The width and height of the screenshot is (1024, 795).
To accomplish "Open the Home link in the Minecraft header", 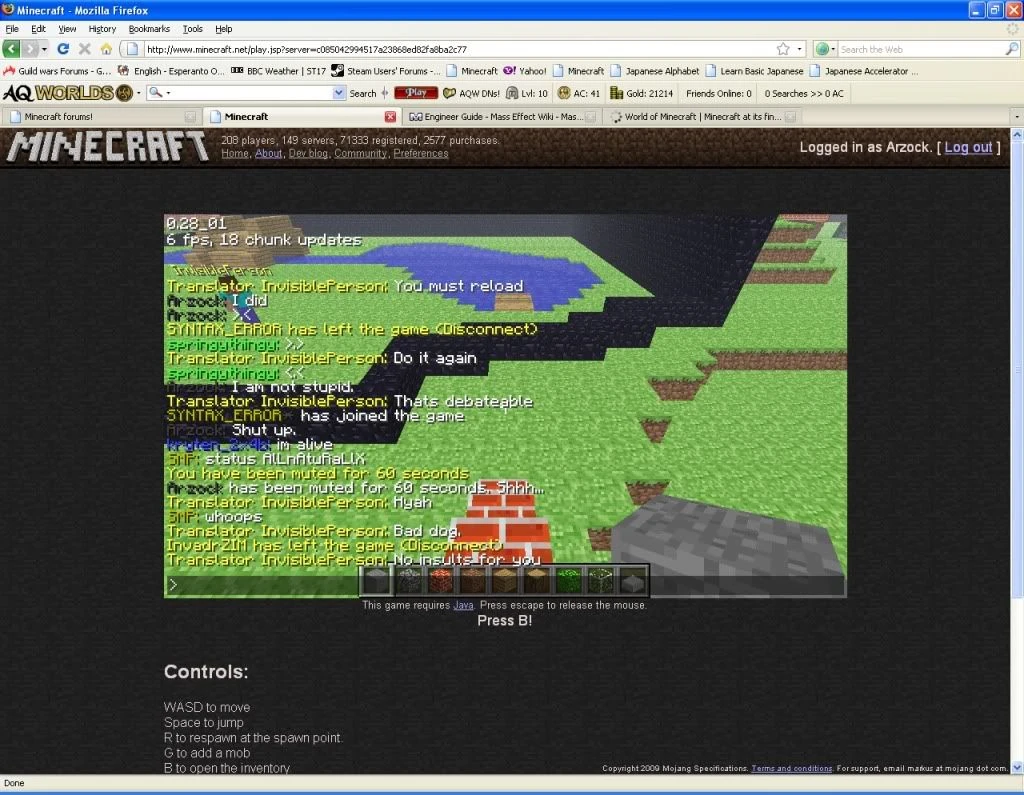I will click(x=234, y=154).
